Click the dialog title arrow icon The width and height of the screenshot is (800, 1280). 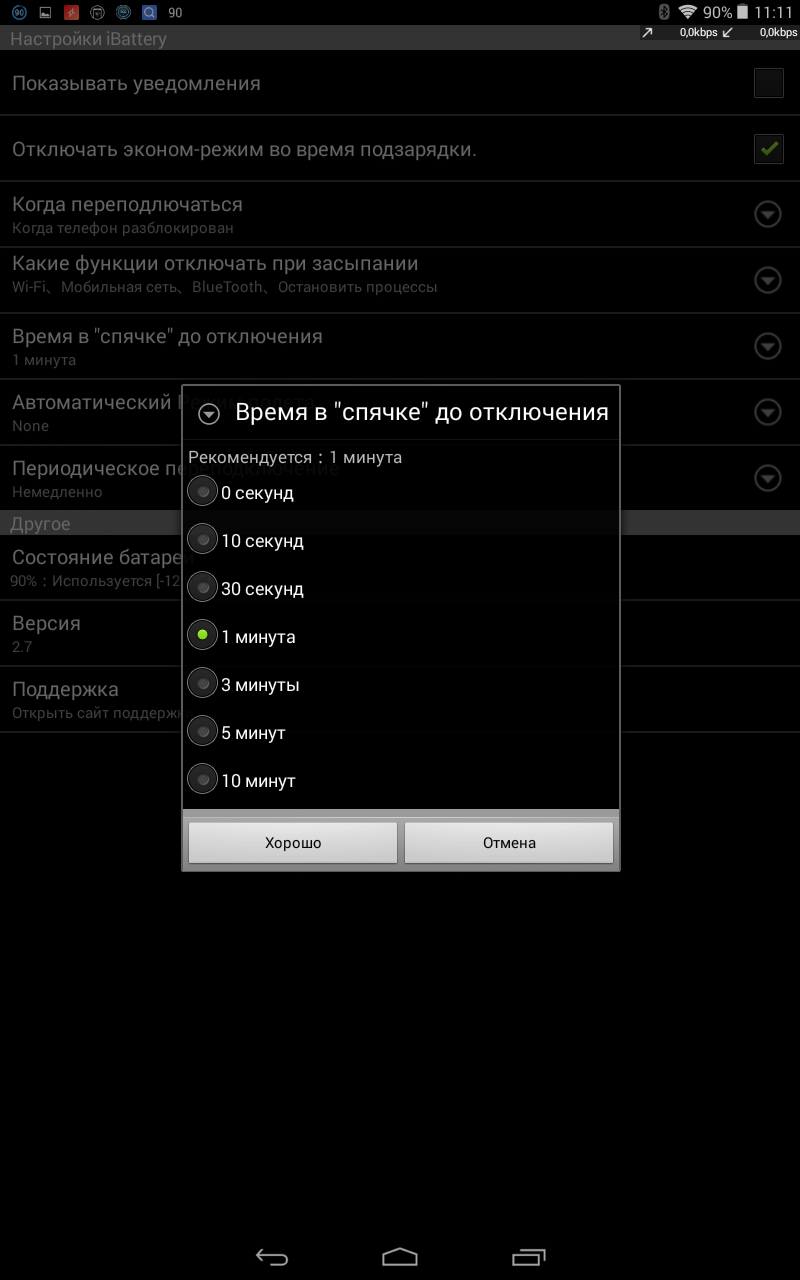point(209,414)
